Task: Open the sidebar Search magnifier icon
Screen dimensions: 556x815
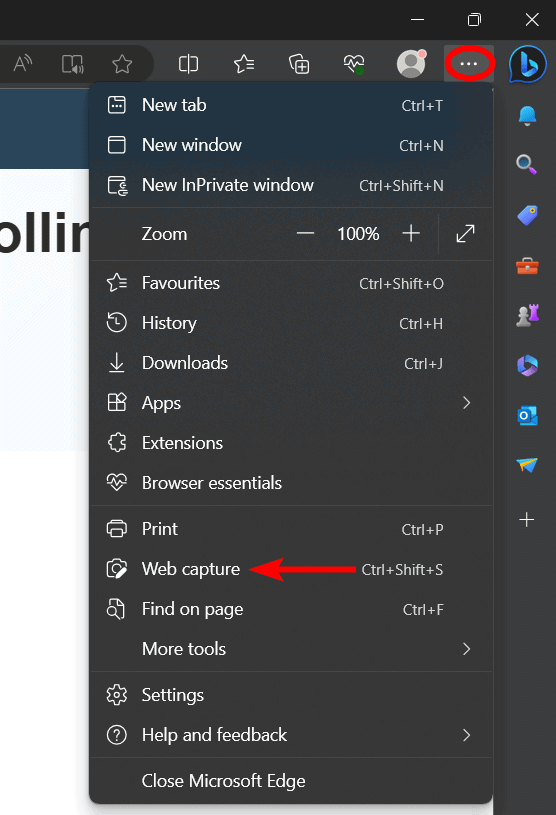Action: pyautogui.click(x=526, y=164)
